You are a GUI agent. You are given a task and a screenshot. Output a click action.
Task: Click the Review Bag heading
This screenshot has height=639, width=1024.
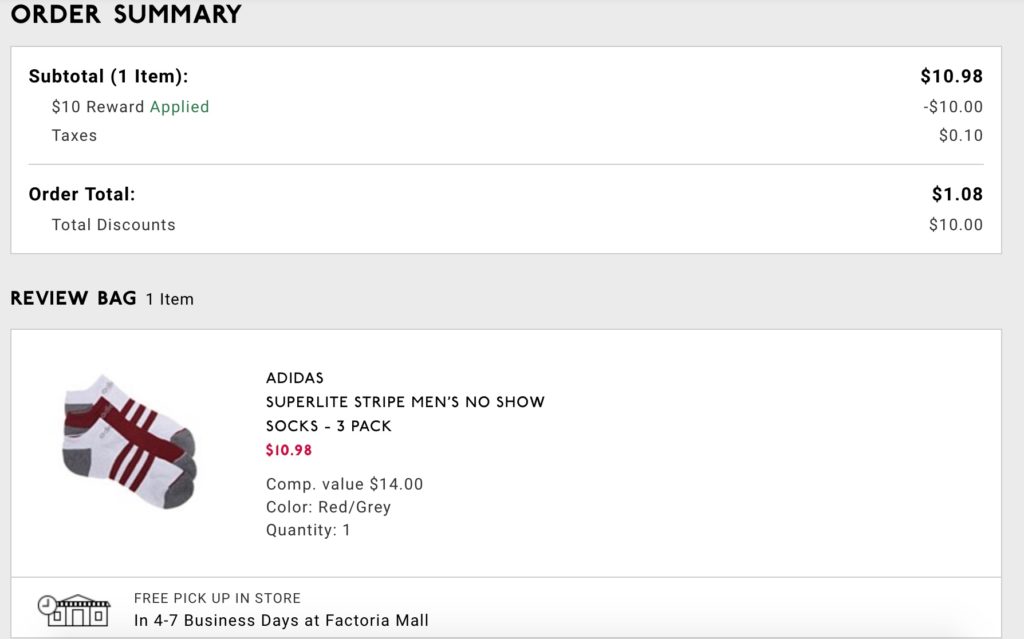(x=73, y=298)
